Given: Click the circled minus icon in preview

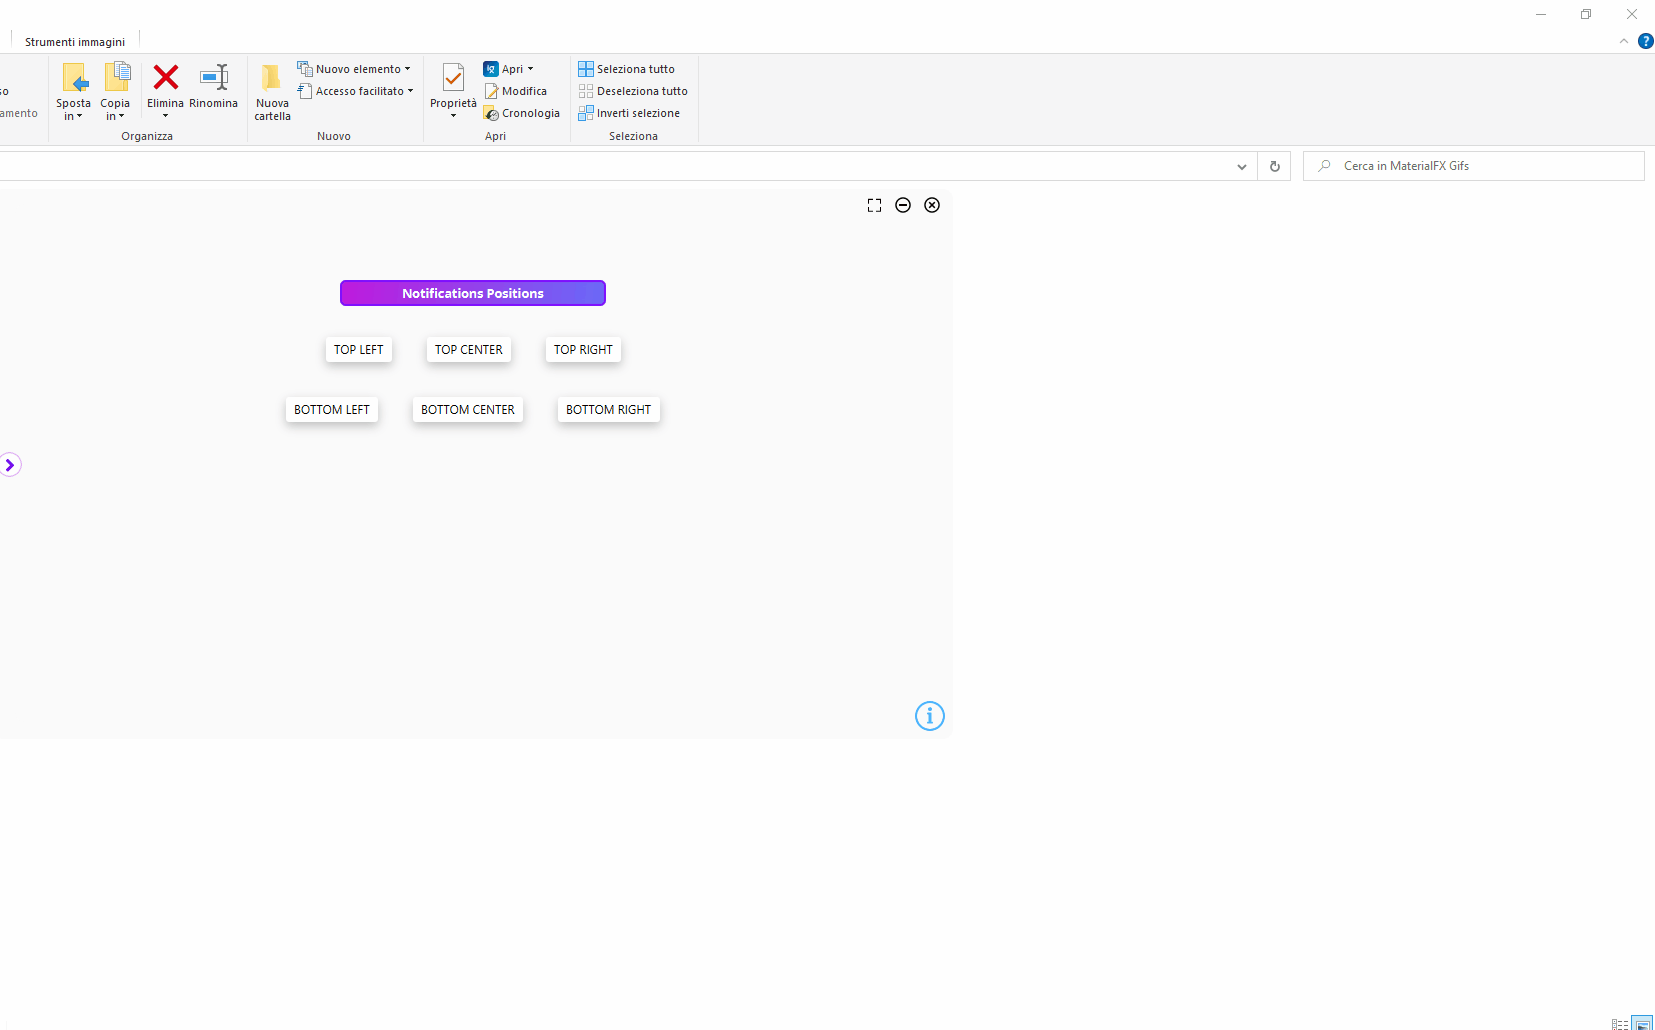Looking at the screenshot, I should [903, 205].
